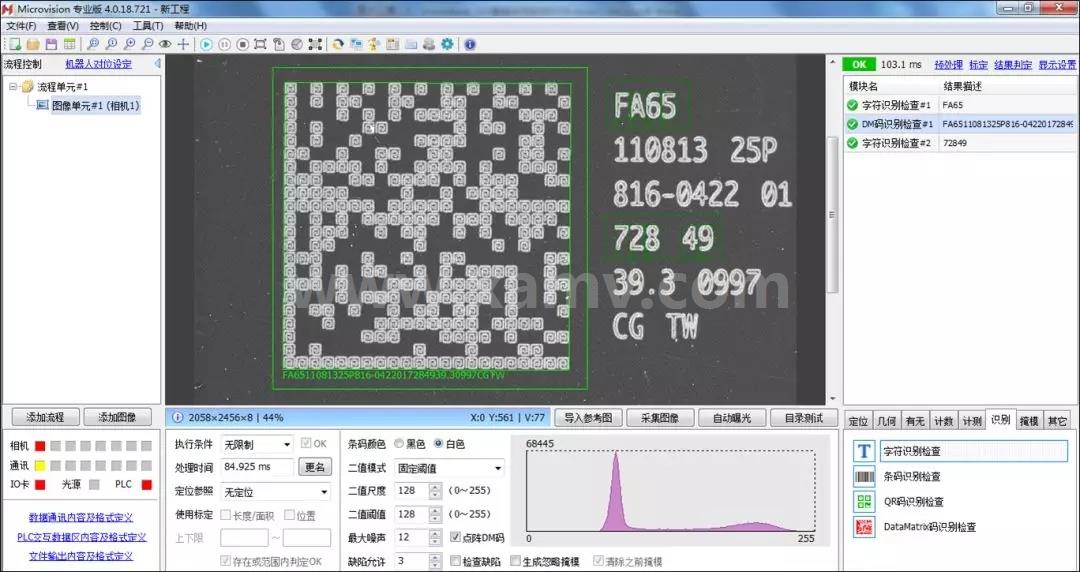The height and width of the screenshot is (572, 1080).
Task: Open the 查看(V) menu
Action: click(63, 26)
